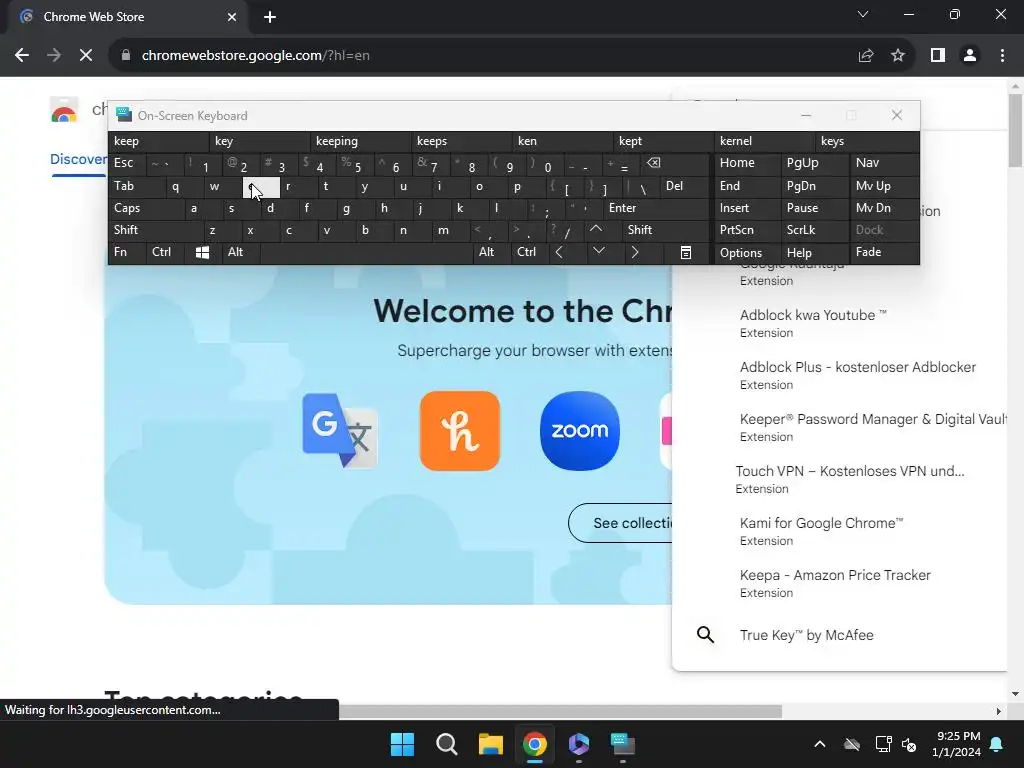1024x768 pixels.
Task: Select Keeper Password Manager suggestion
Action: click(x=840, y=428)
